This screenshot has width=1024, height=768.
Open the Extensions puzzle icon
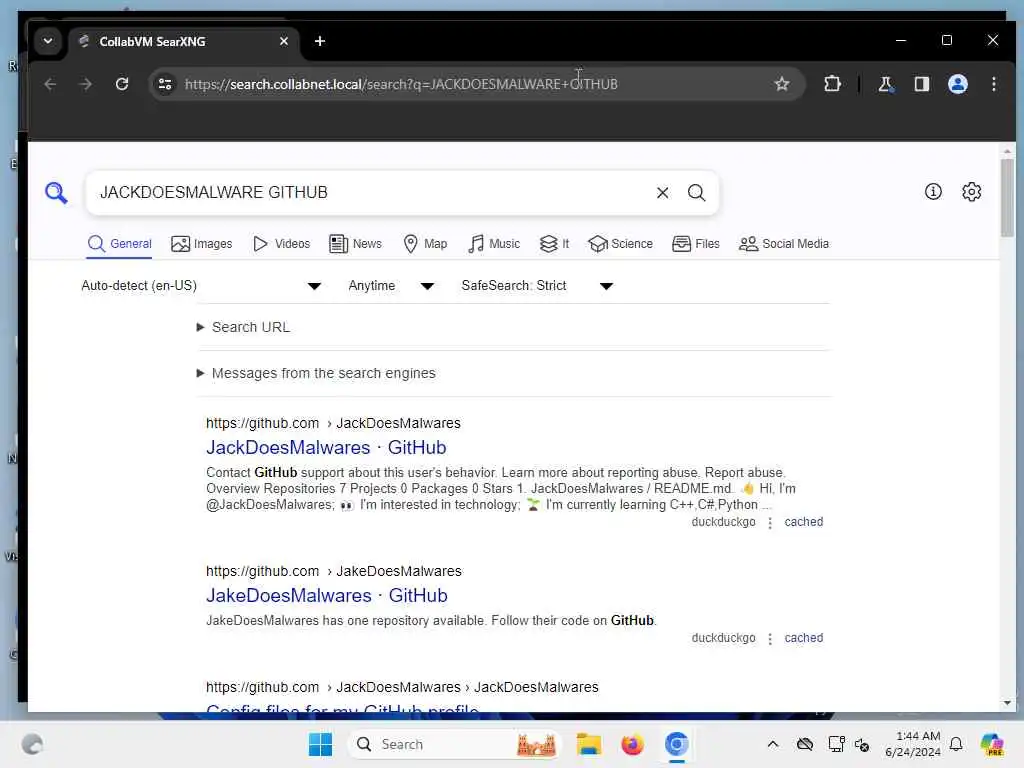(832, 84)
